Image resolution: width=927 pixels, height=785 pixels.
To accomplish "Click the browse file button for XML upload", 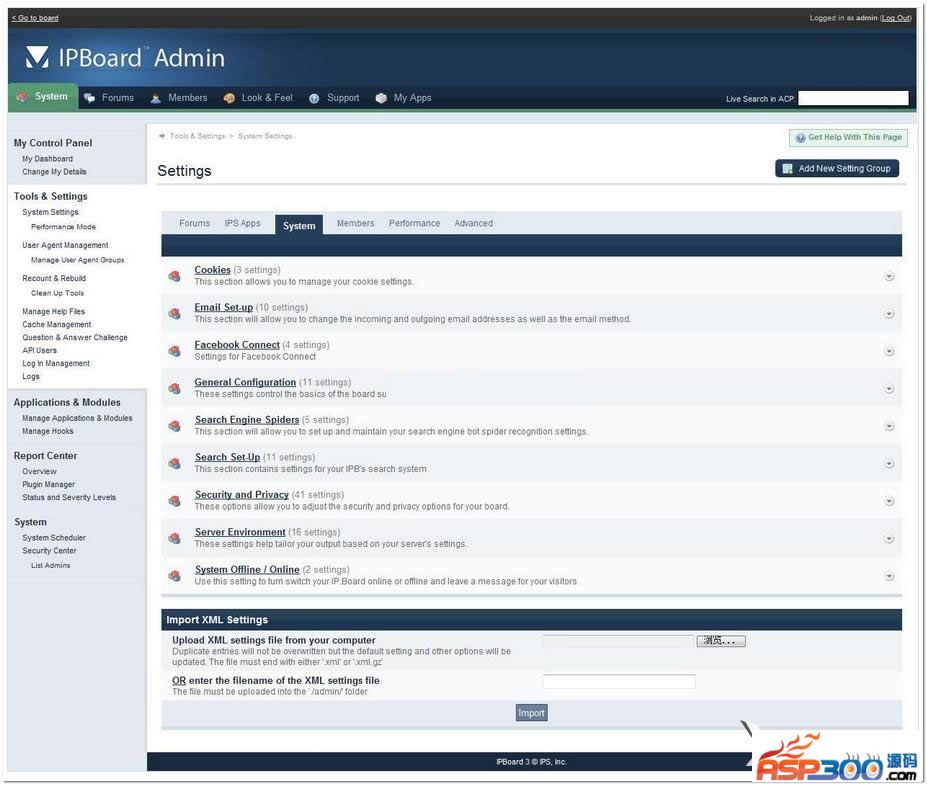I will tap(721, 641).
